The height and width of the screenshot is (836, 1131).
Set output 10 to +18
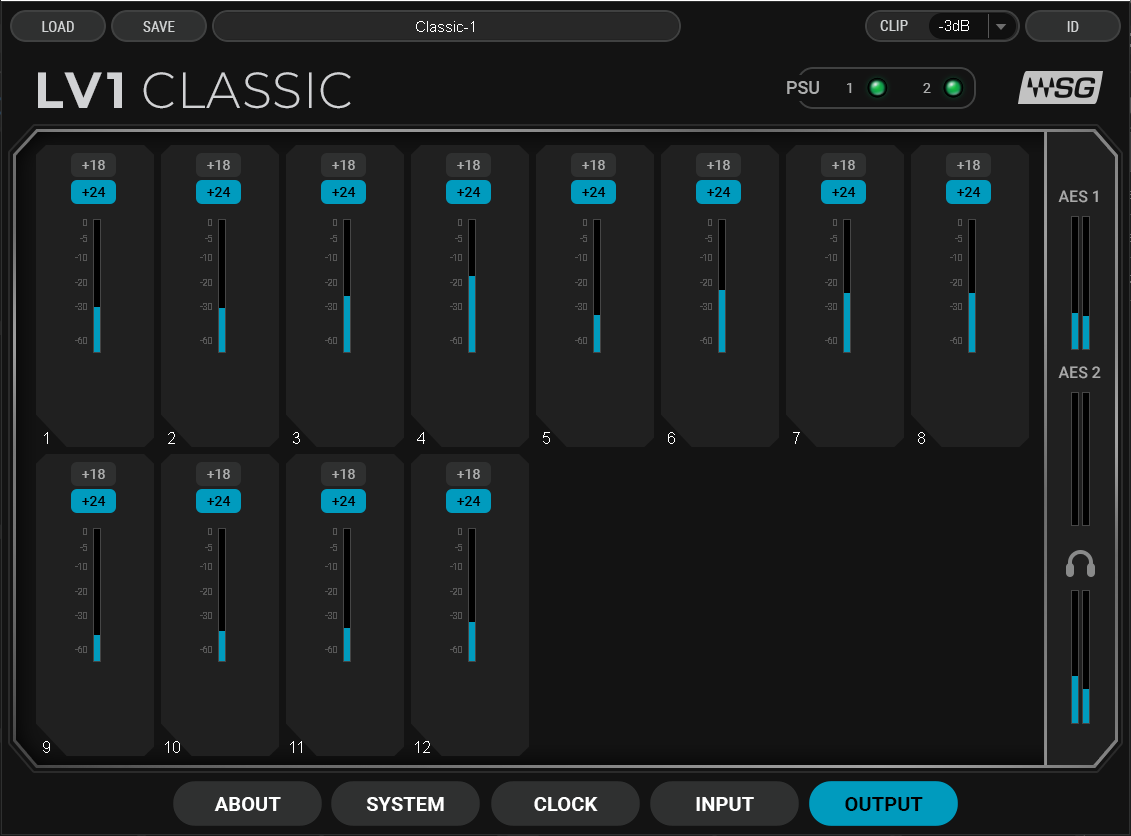pos(219,474)
